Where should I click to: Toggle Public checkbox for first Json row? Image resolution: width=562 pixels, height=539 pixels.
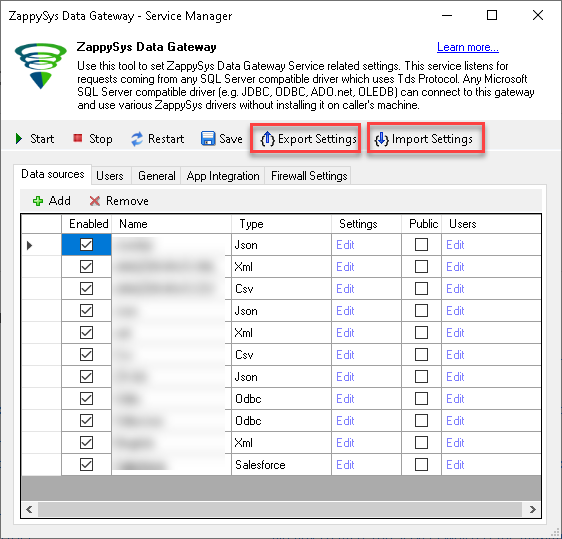point(421,245)
